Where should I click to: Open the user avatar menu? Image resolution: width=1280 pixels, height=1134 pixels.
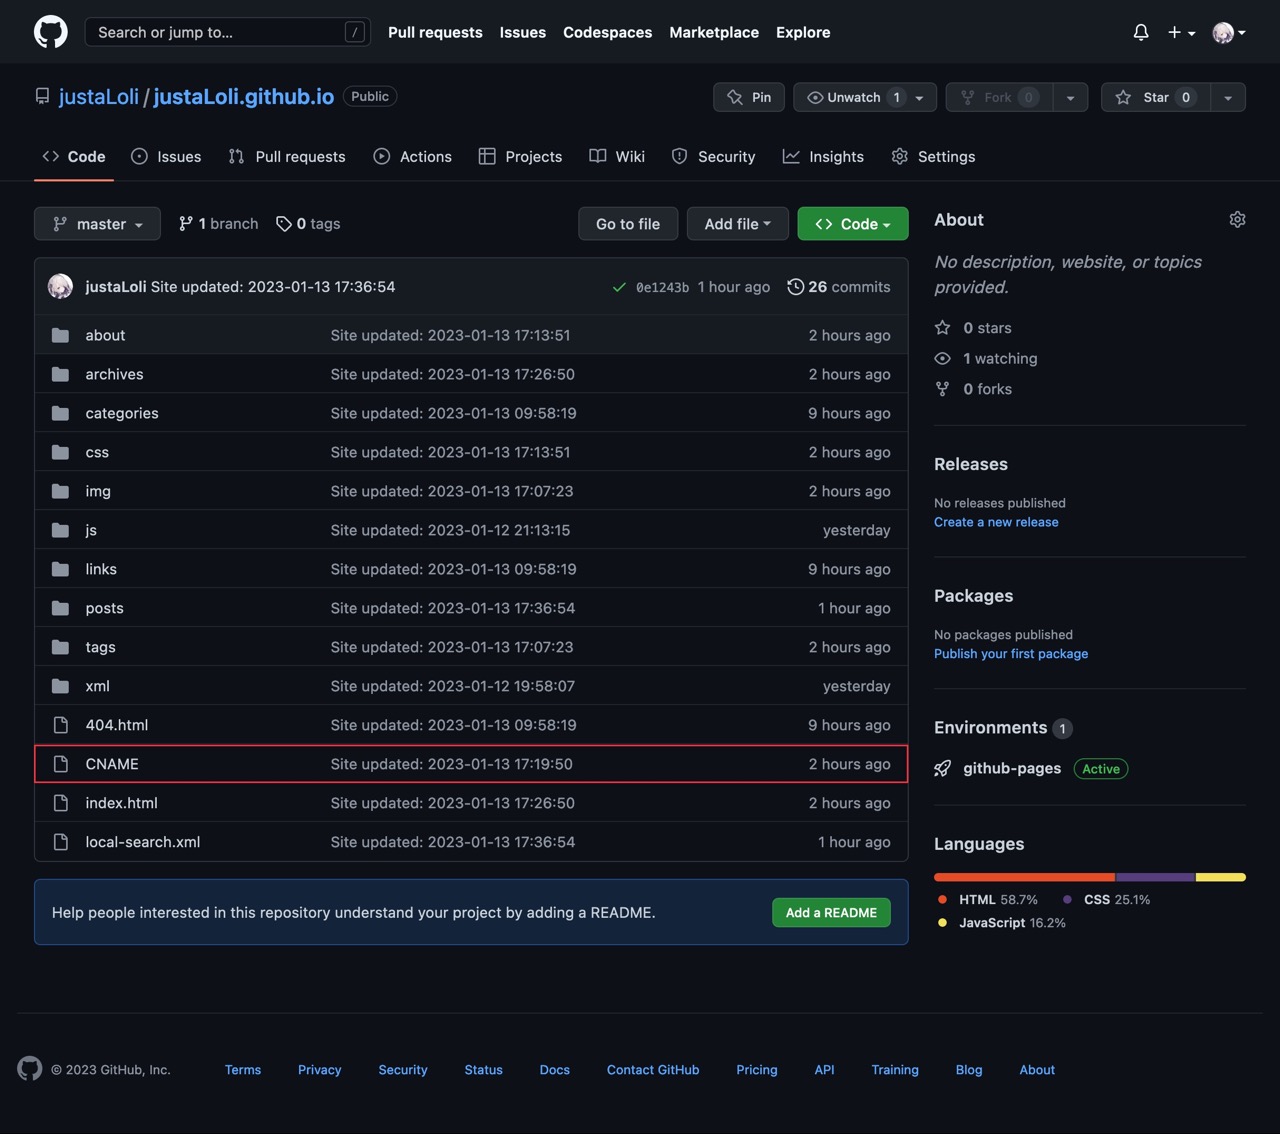1229,32
